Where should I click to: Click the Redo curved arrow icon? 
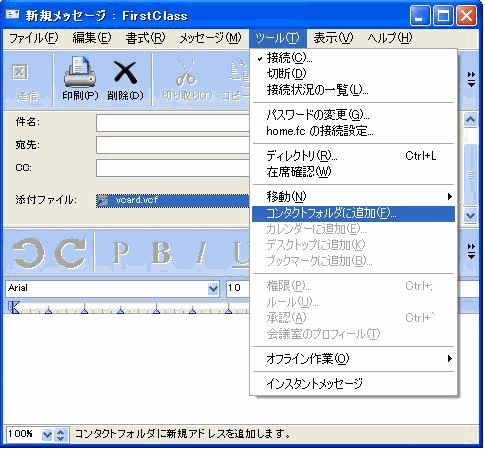click(71, 253)
